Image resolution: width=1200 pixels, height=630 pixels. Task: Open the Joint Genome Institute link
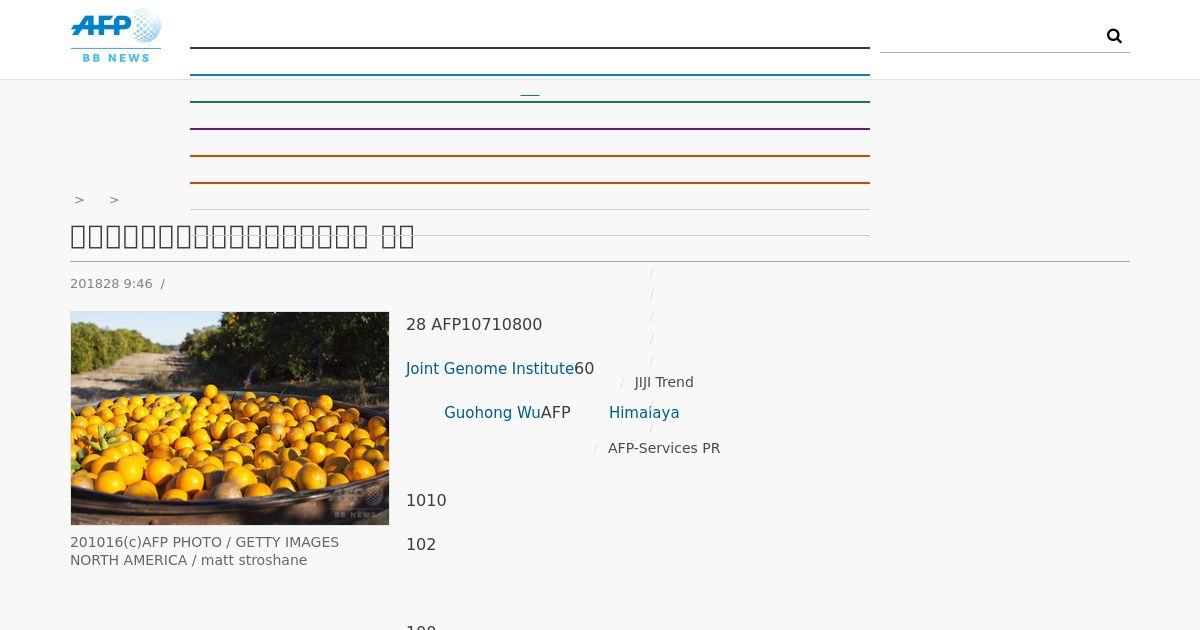(x=490, y=369)
